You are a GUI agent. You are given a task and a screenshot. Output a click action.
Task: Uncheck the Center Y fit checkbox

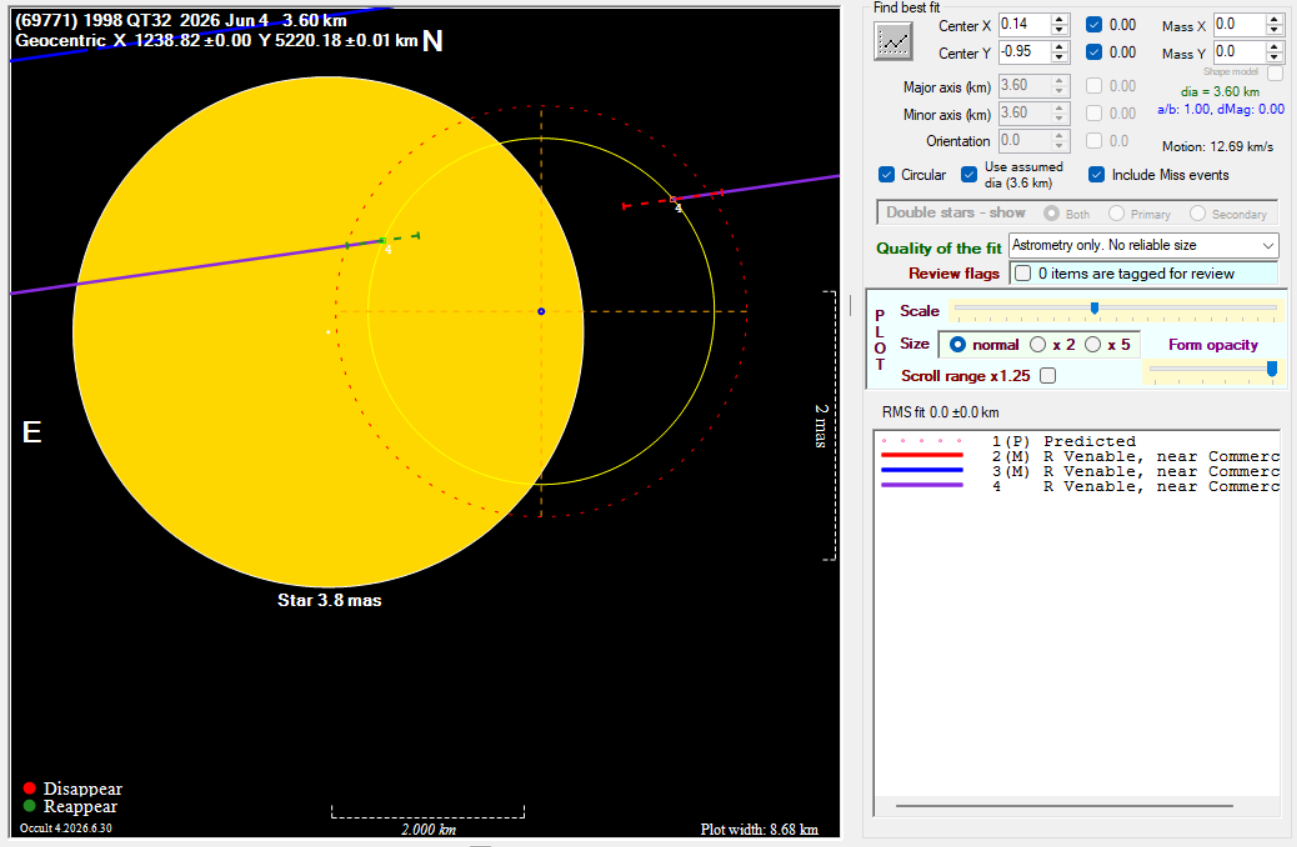(1095, 52)
